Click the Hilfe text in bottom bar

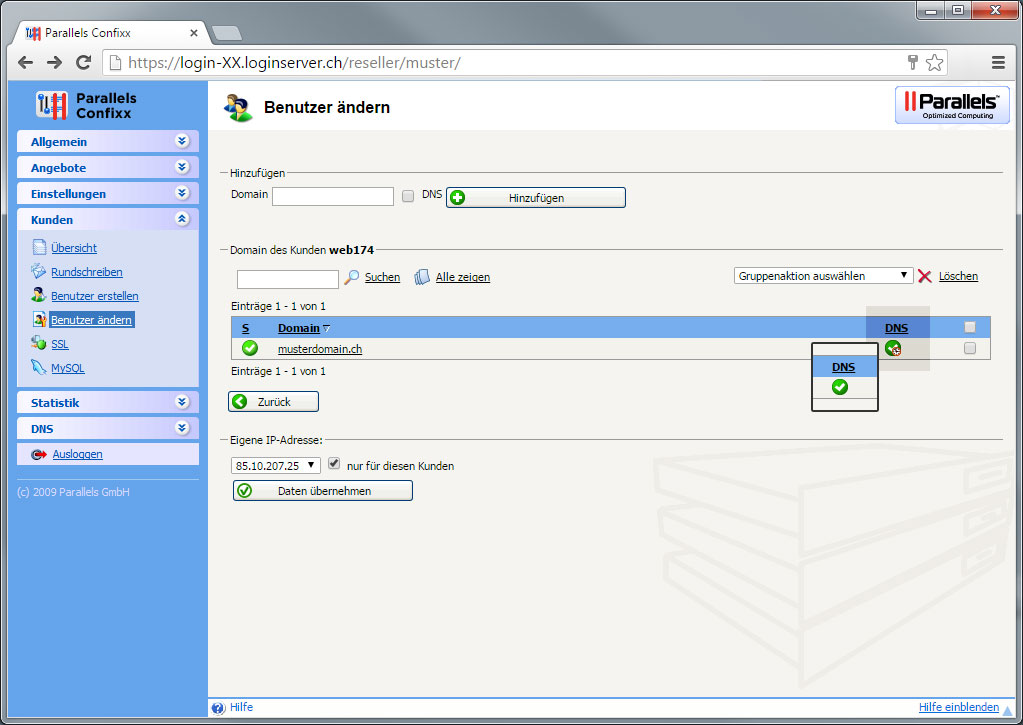tap(241, 707)
